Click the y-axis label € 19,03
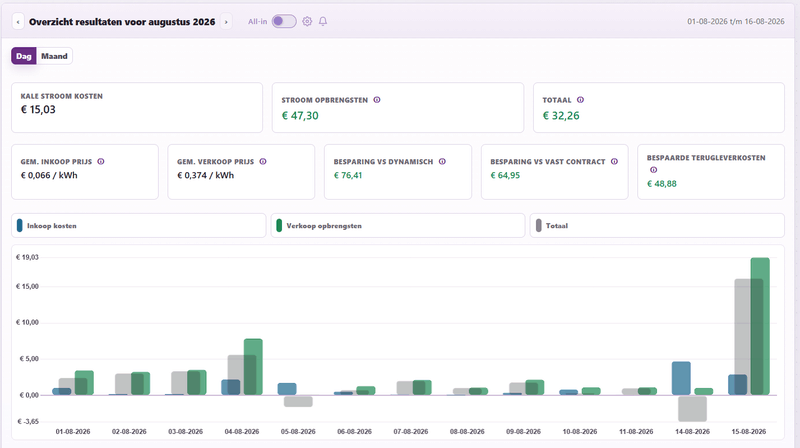 [27, 258]
